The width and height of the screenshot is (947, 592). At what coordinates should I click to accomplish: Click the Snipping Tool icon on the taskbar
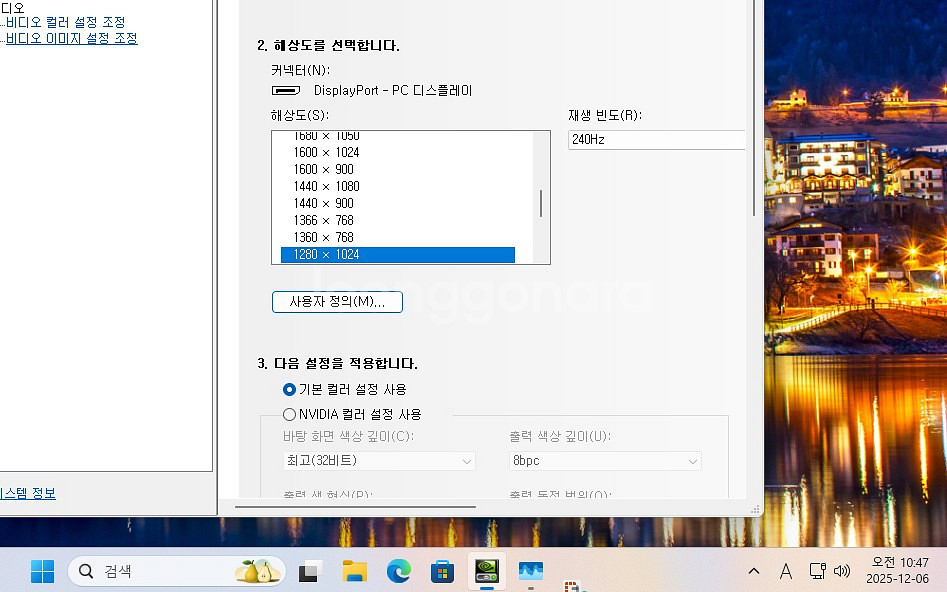pyautogui.click(x=307, y=571)
